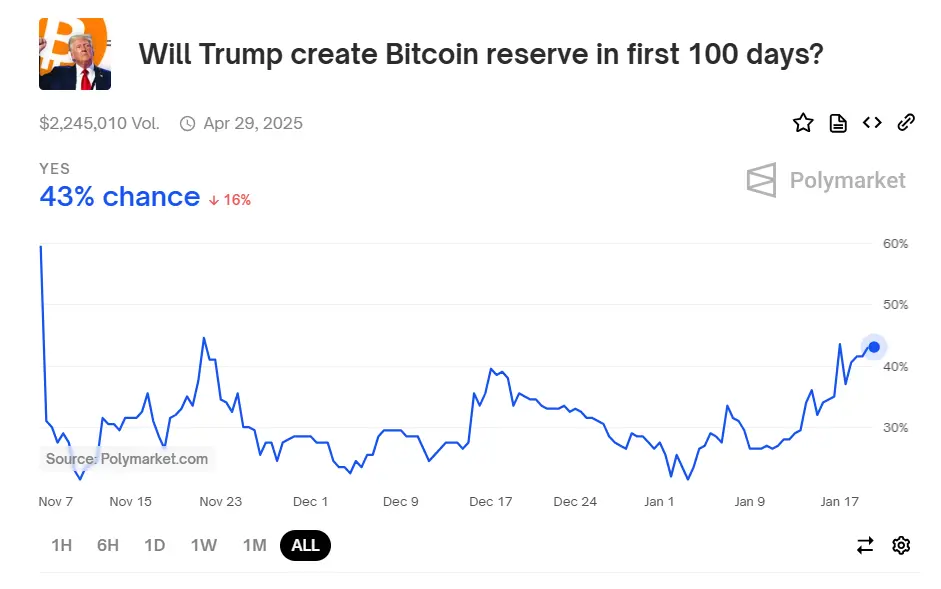The width and height of the screenshot is (941, 589).
Task: Click the swap arrows icon below the chart
Action: point(865,545)
